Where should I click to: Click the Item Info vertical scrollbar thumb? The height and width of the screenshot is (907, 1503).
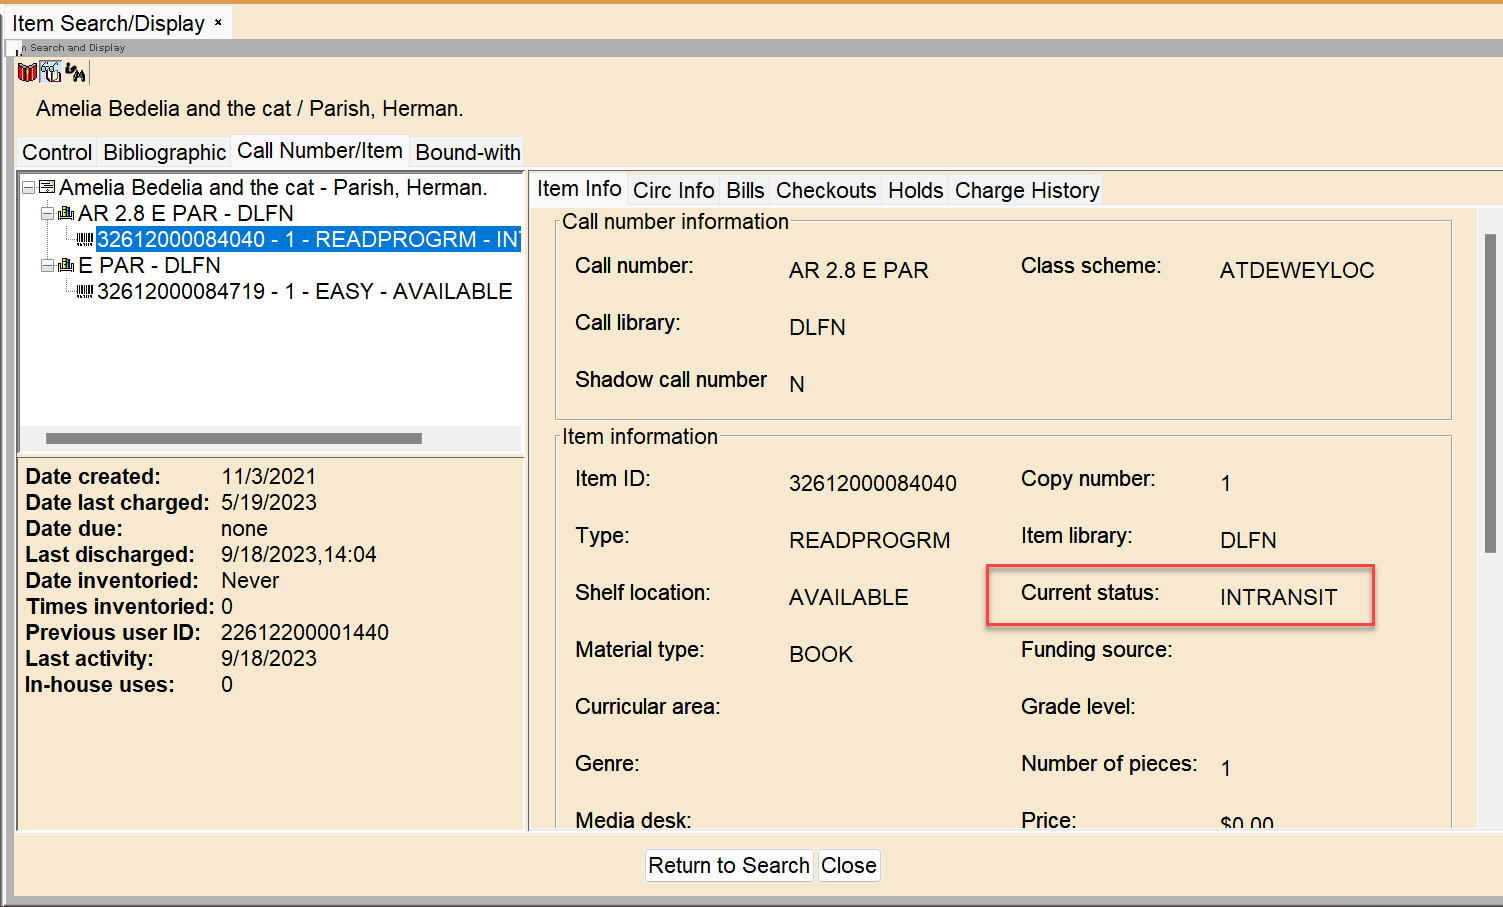[1490, 393]
